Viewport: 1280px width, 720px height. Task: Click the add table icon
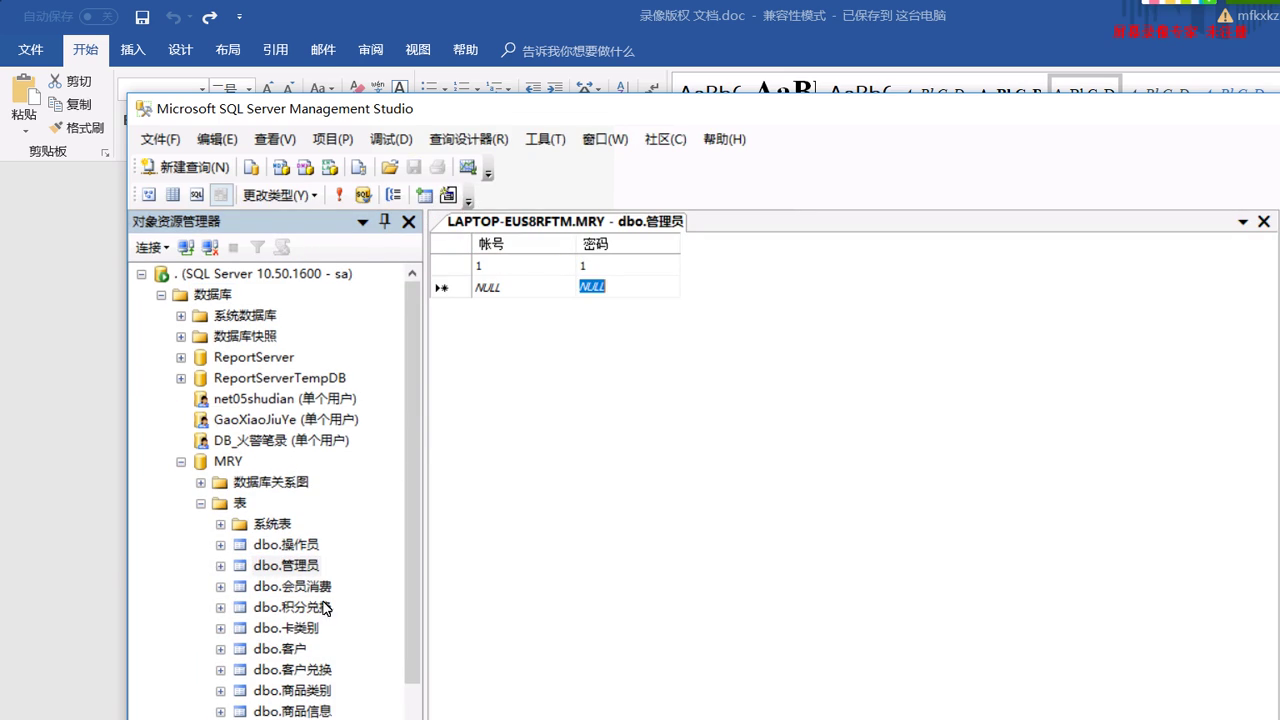tap(425, 195)
